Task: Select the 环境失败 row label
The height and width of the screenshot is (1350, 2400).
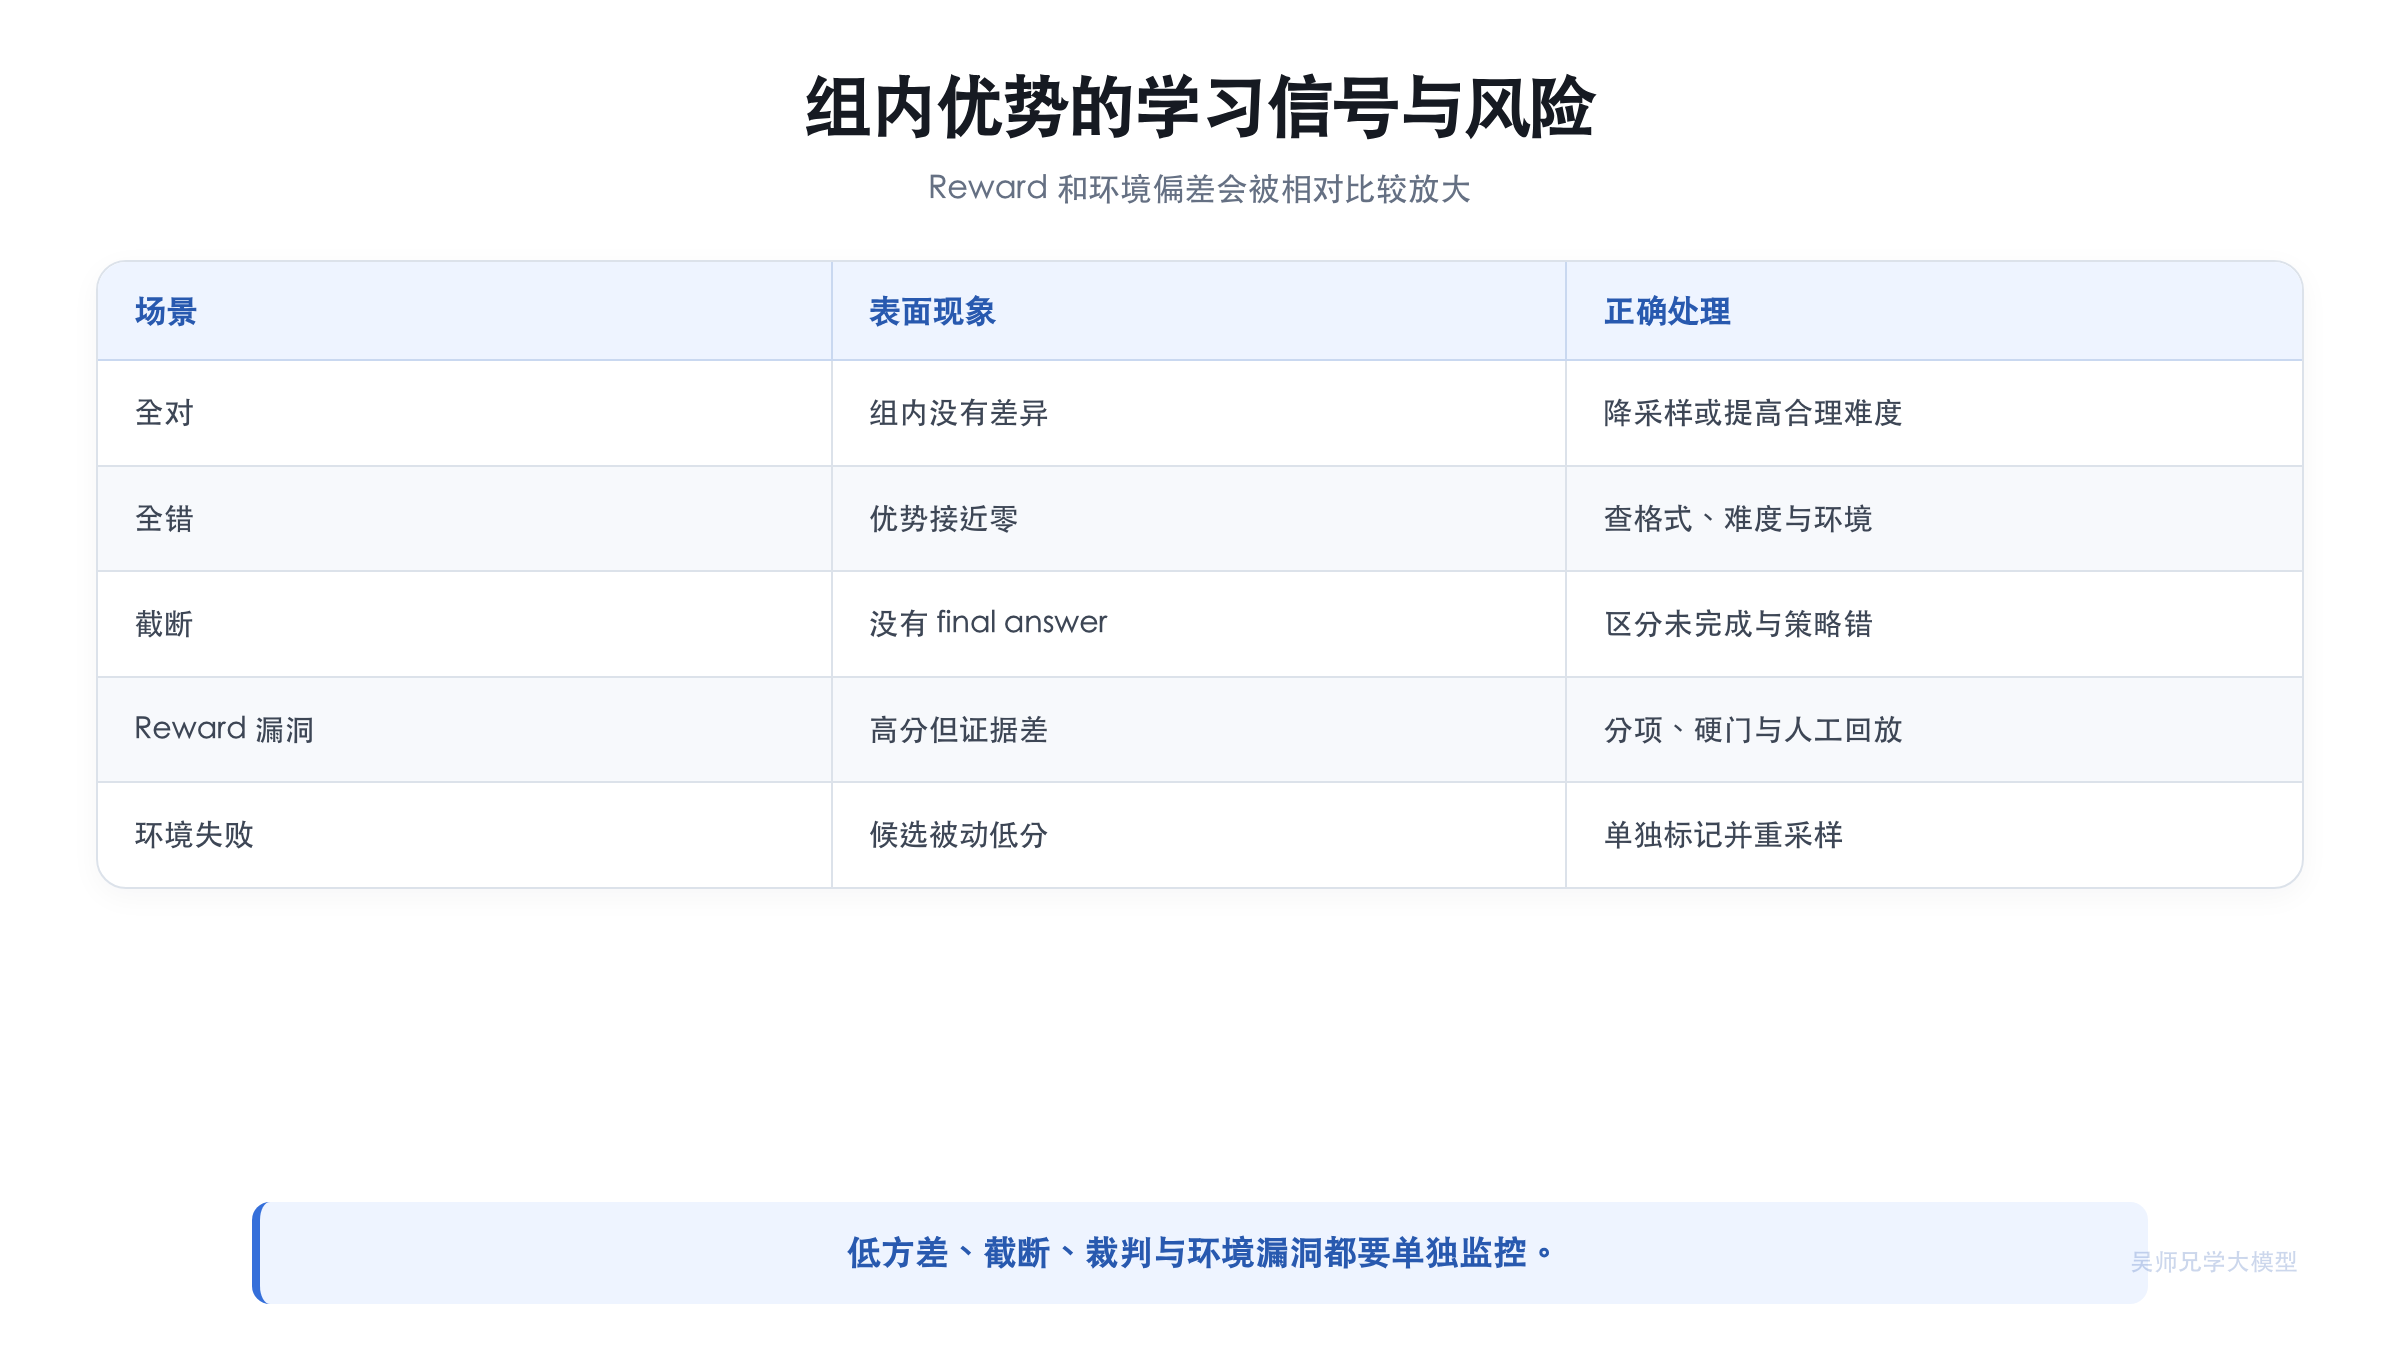Action: pos(465,835)
